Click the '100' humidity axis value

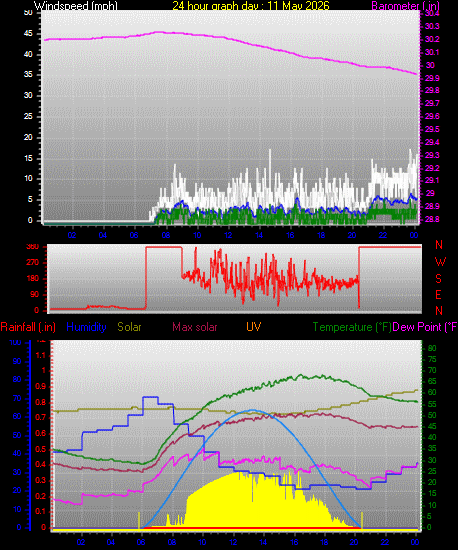pyautogui.click(x=15, y=342)
